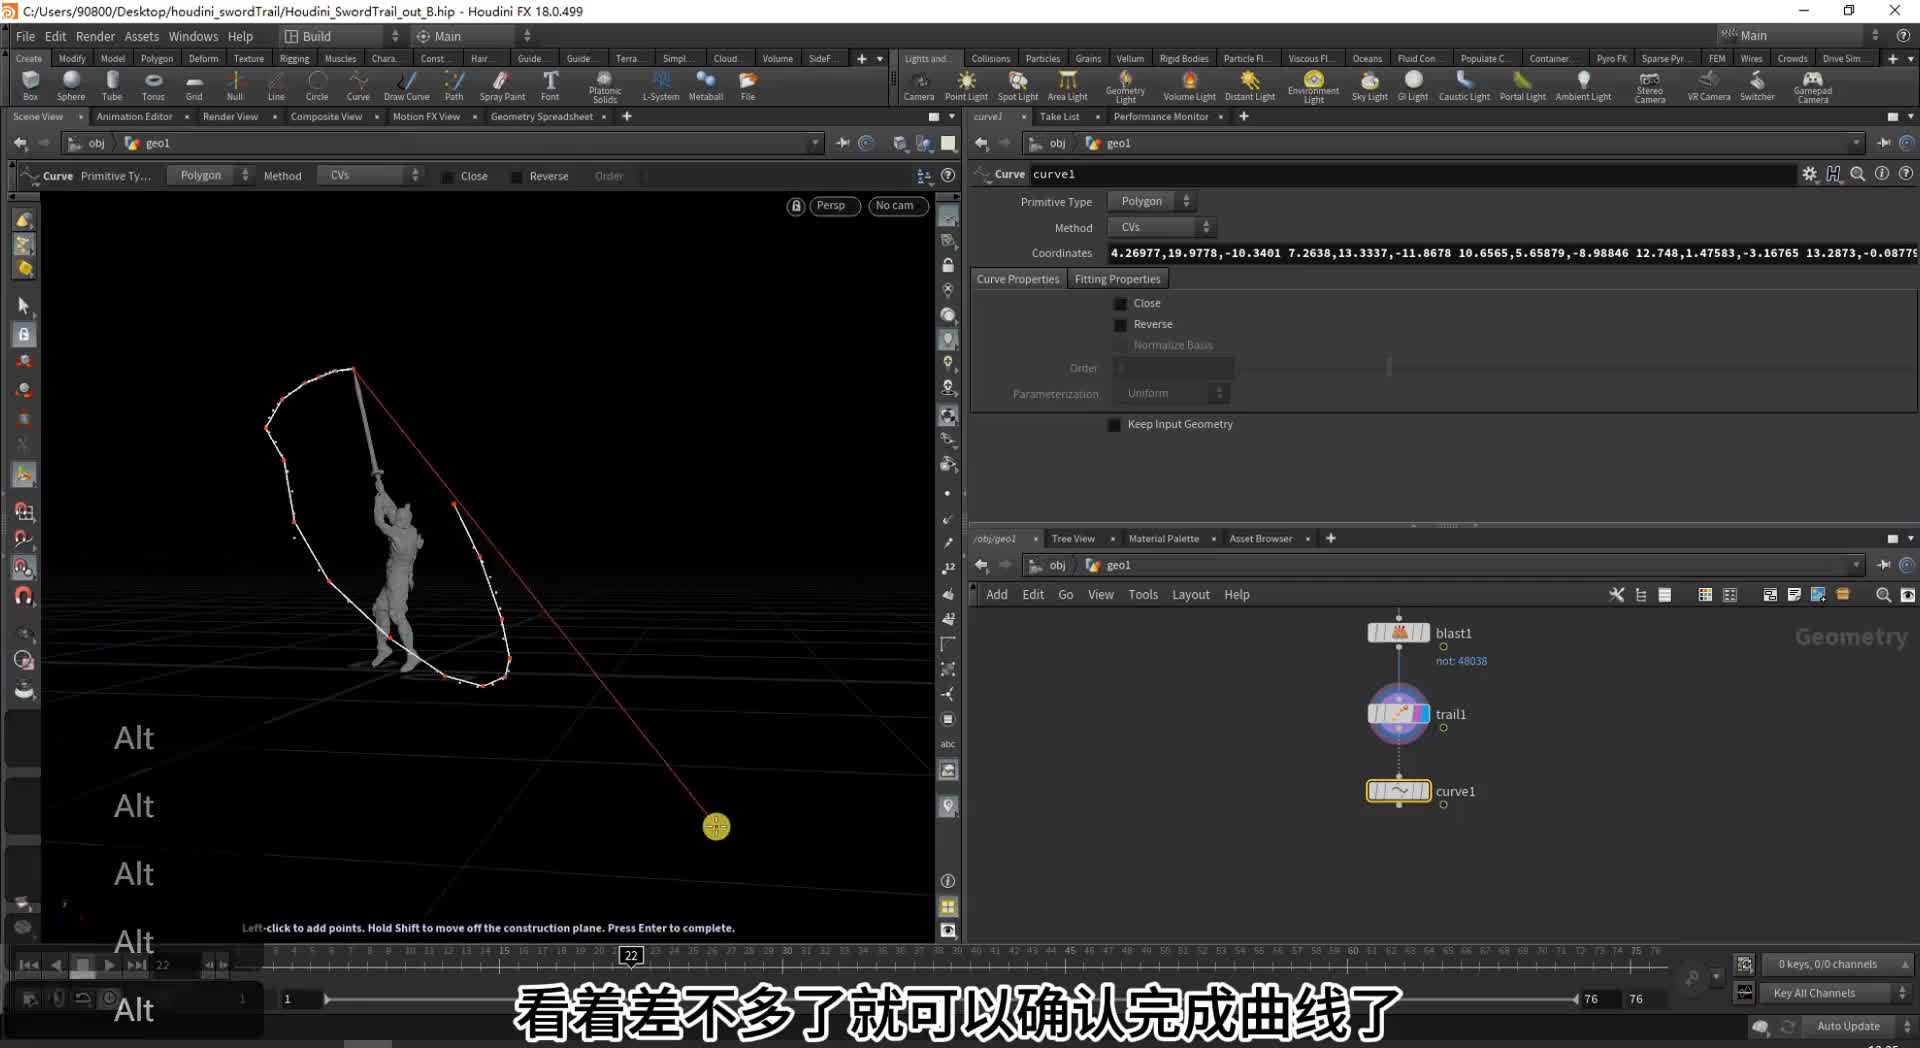This screenshot has width=1920, height=1048.
Task: Select the blast1 node
Action: pos(1398,633)
